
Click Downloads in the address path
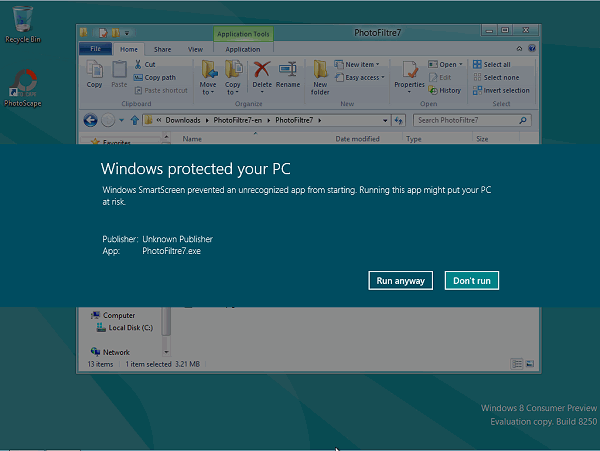[x=183, y=120]
